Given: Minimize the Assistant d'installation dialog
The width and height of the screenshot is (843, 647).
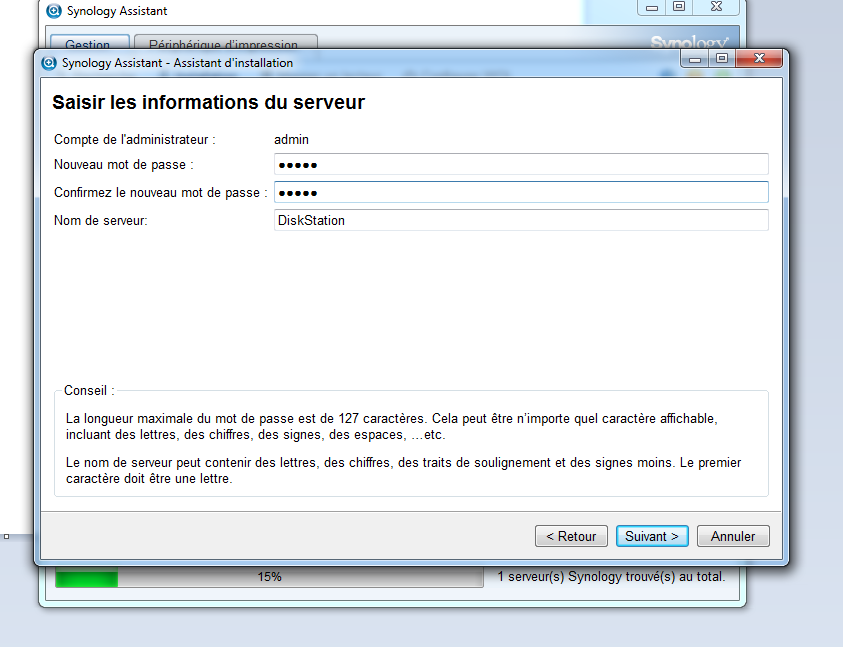Looking at the screenshot, I should (695, 59).
